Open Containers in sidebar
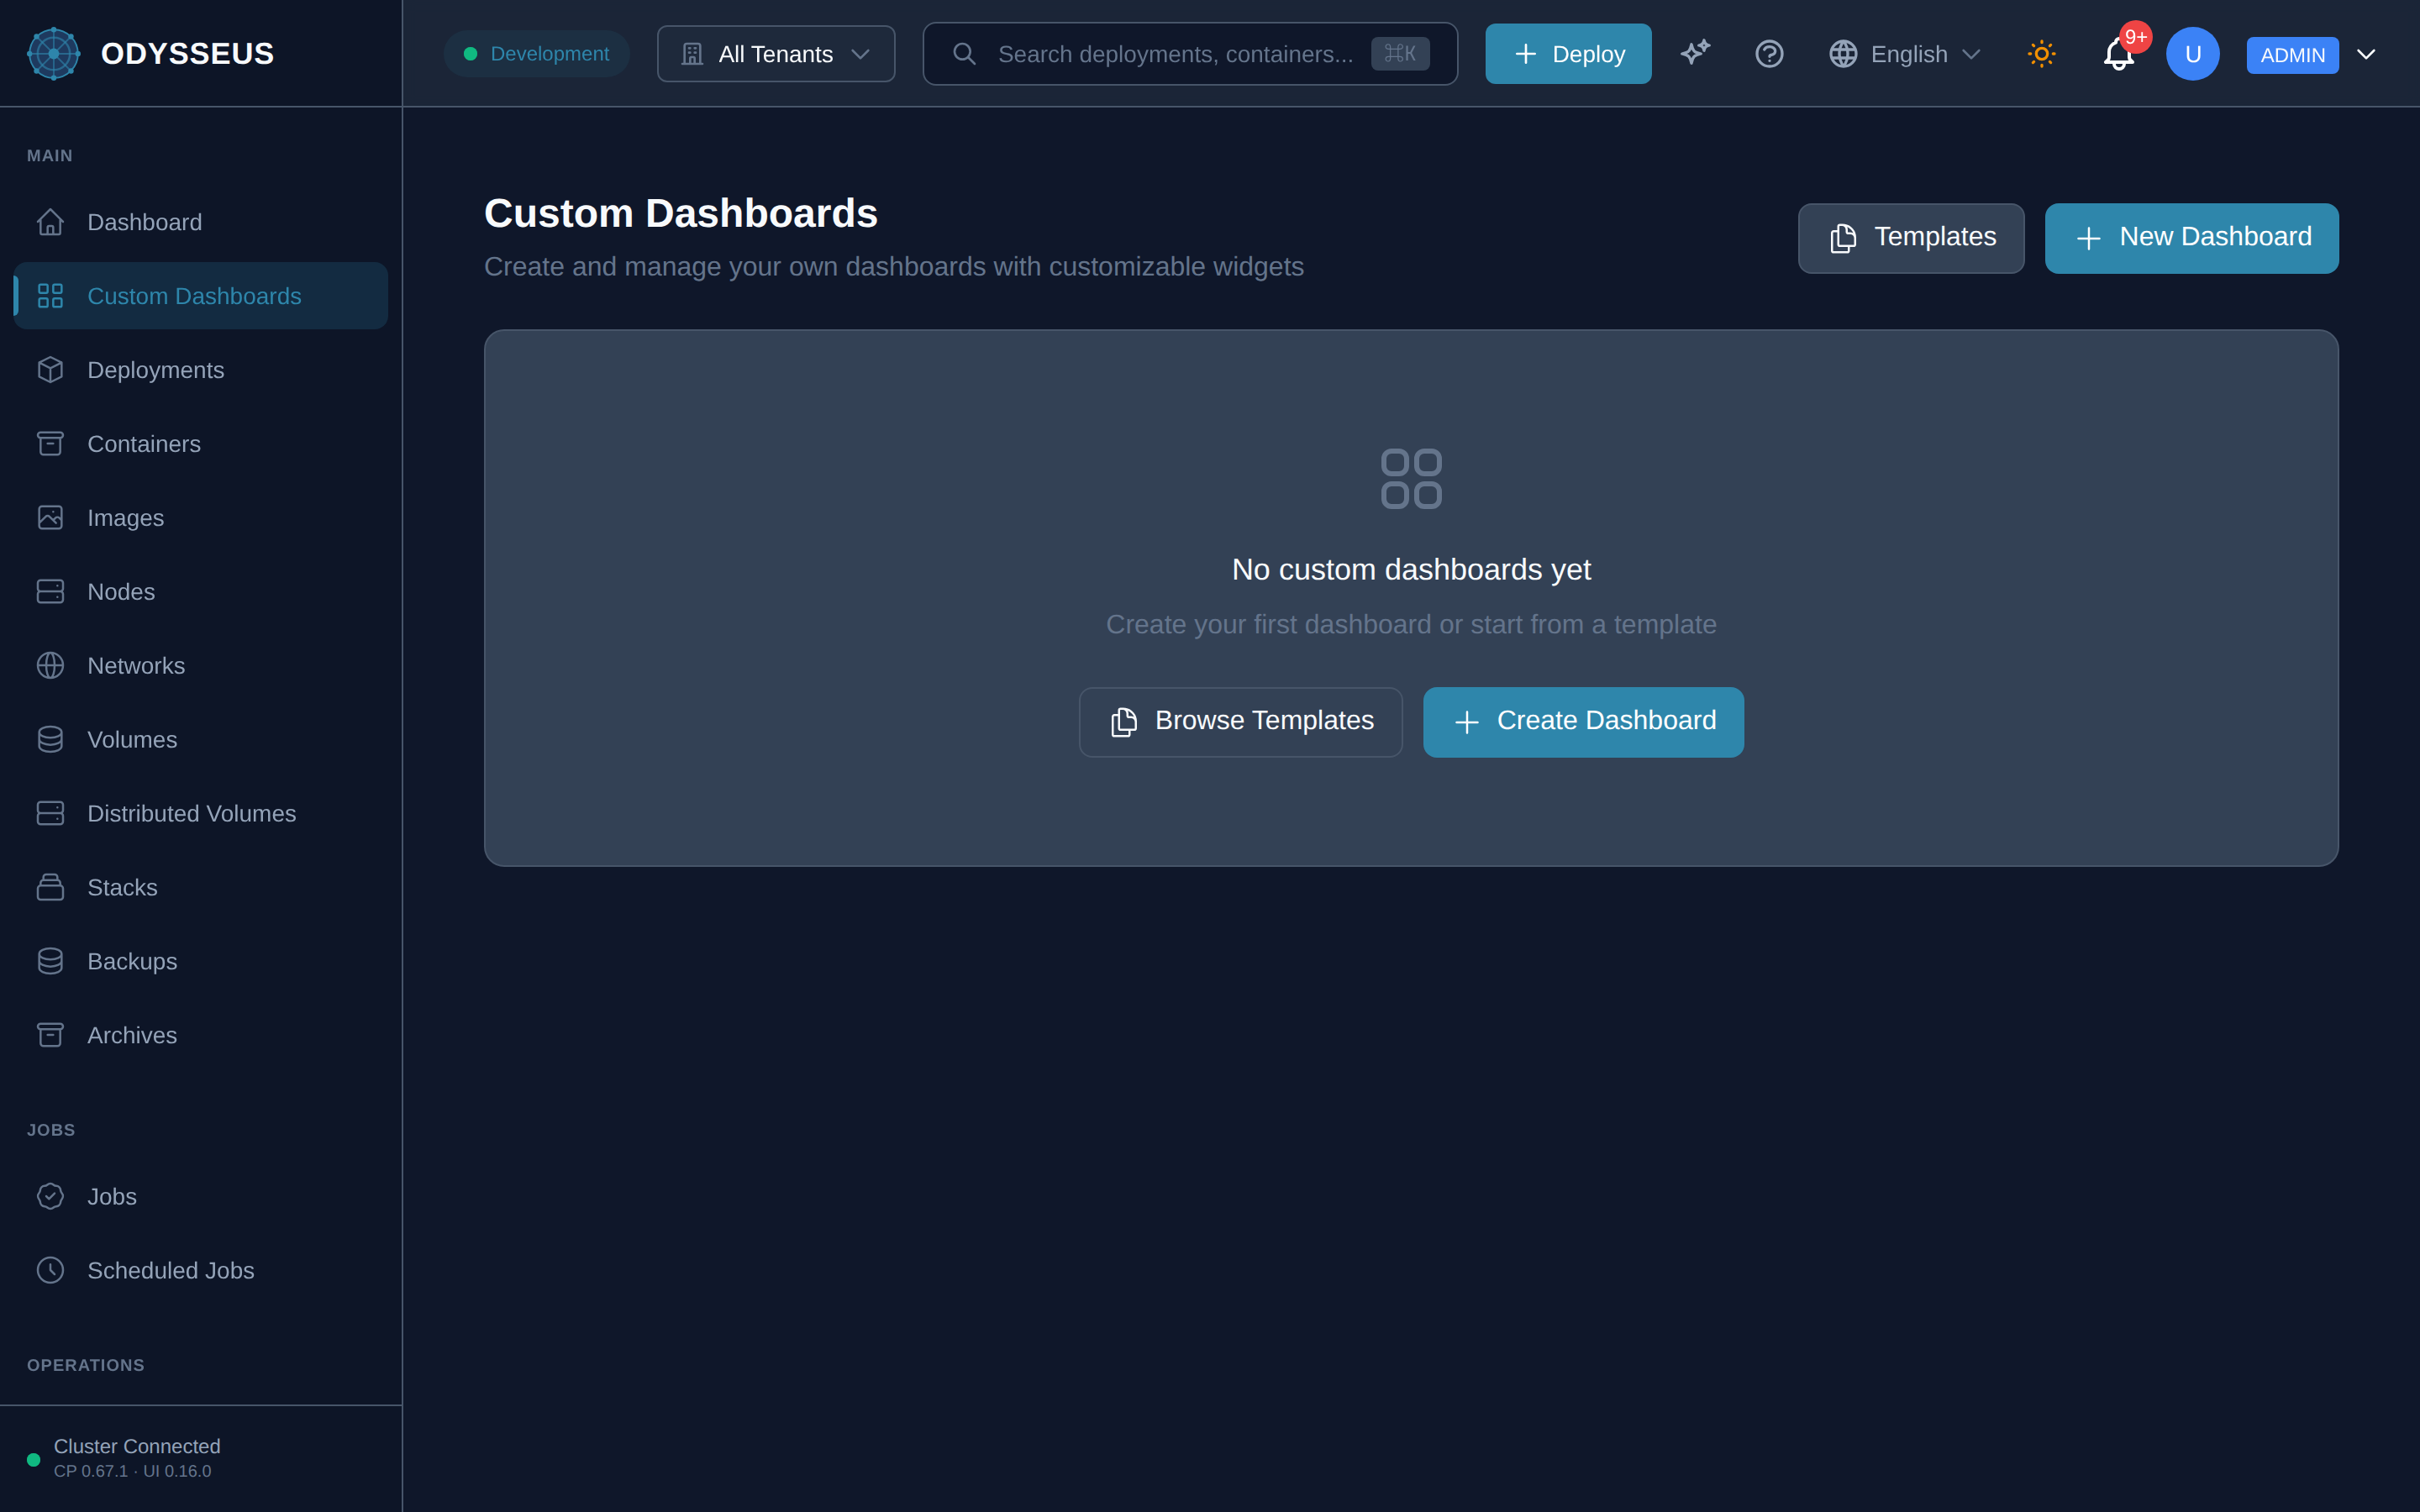This screenshot has width=2420, height=1512. [201, 444]
